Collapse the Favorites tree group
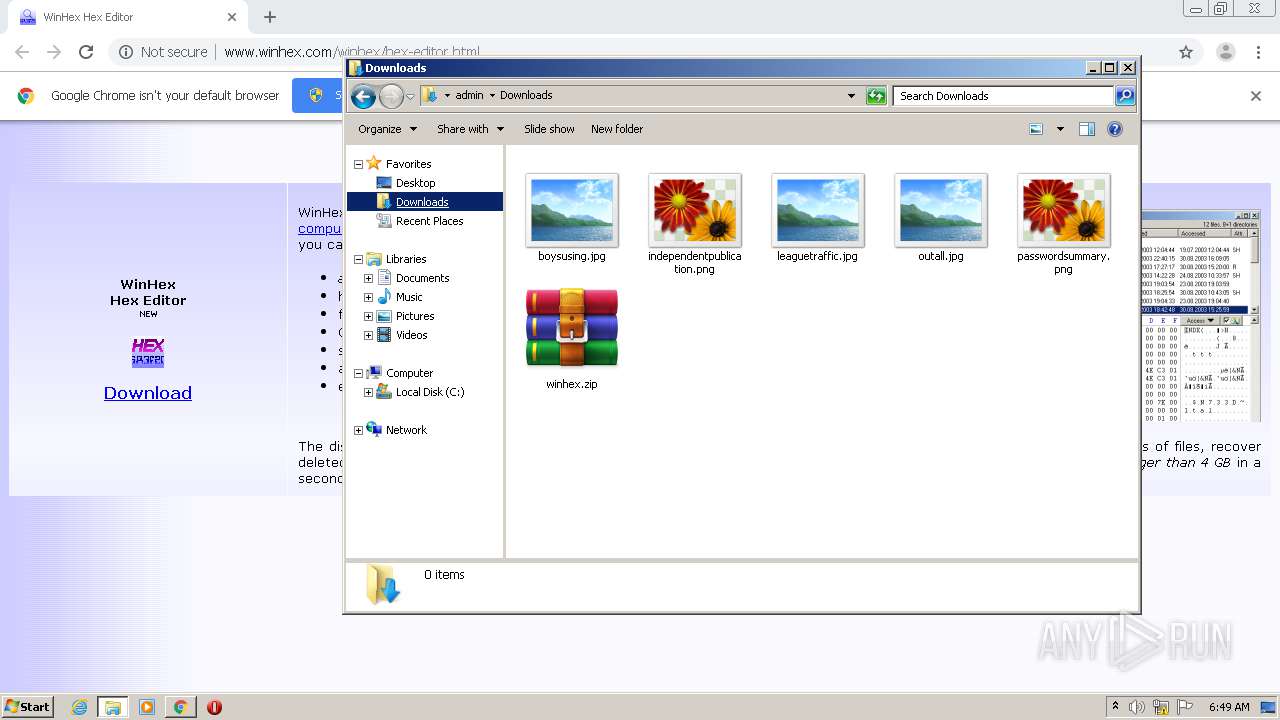Image resolution: width=1280 pixels, height=720 pixels. click(358, 164)
